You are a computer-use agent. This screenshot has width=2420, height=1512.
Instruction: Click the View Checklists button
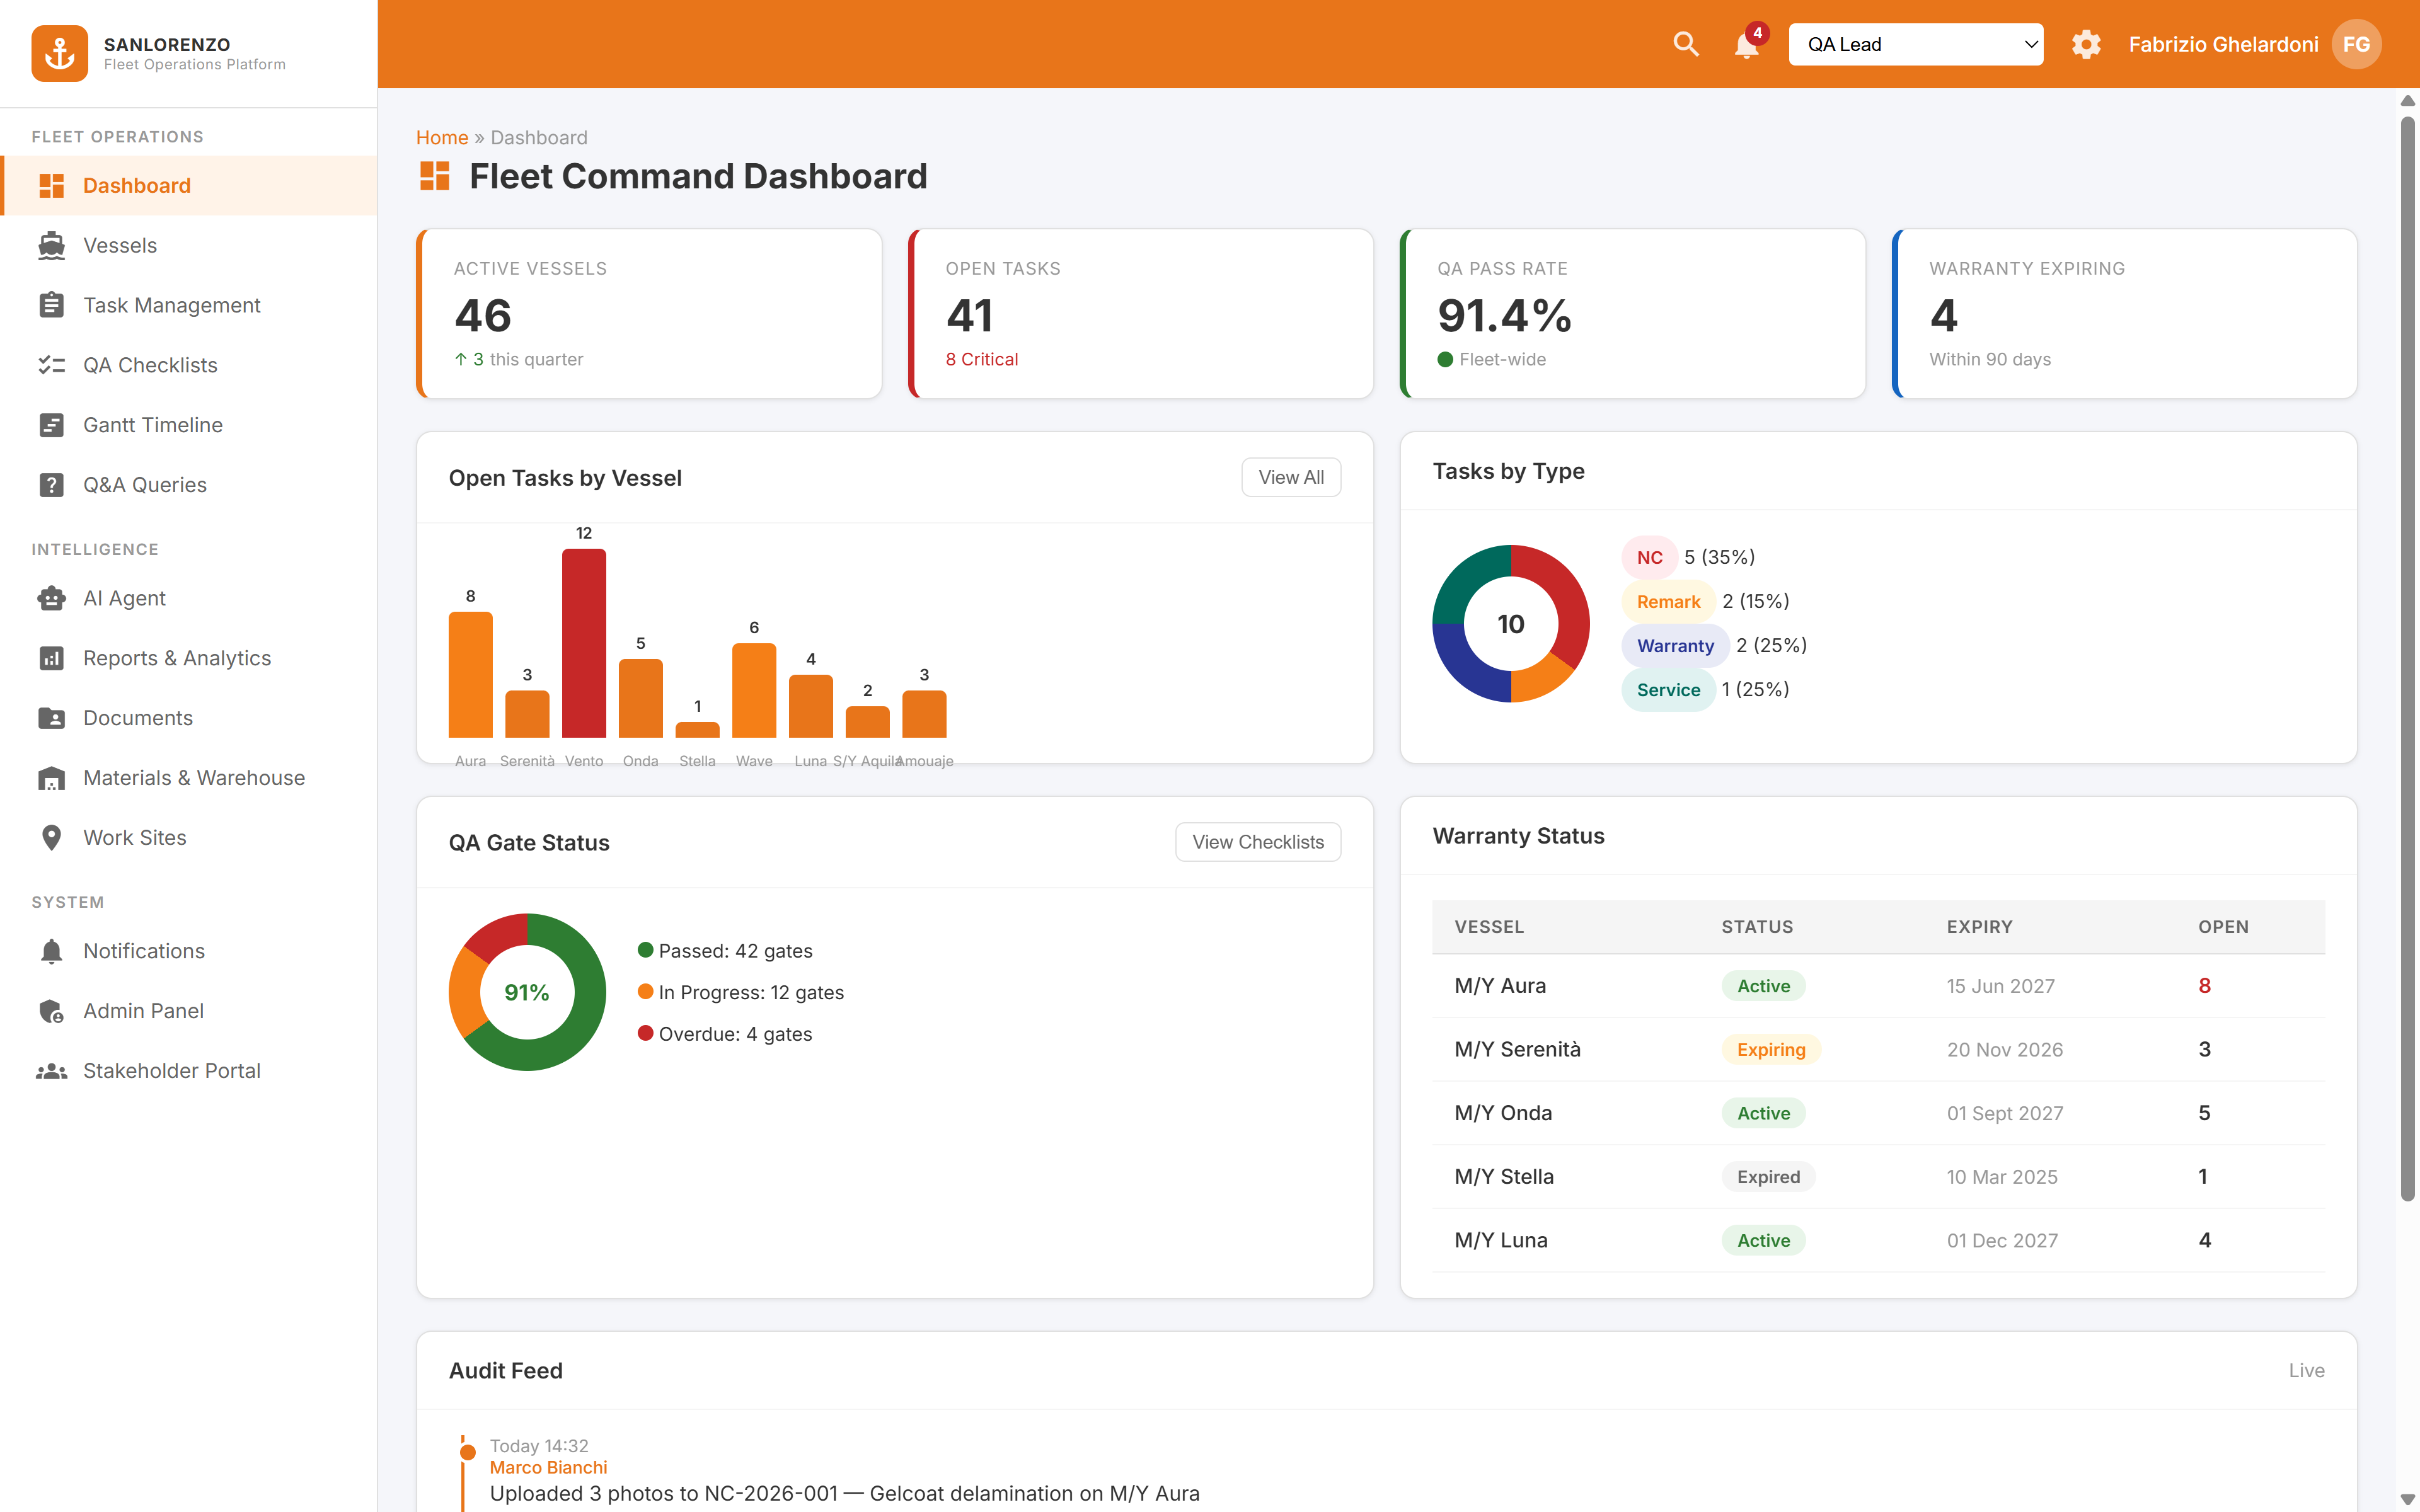pos(1257,842)
